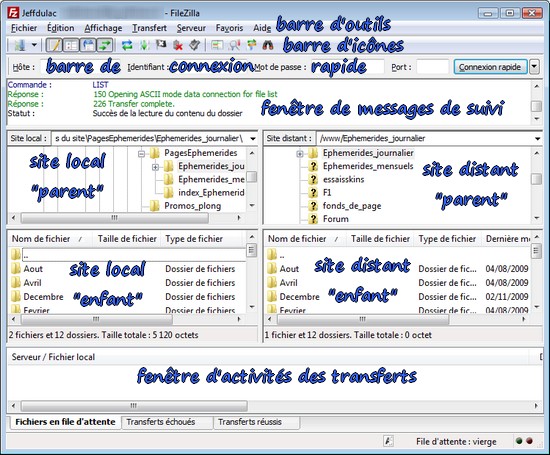Sort local list by Taille de fichier
The height and width of the screenshot is (455, 550).
tap(127, 239)
